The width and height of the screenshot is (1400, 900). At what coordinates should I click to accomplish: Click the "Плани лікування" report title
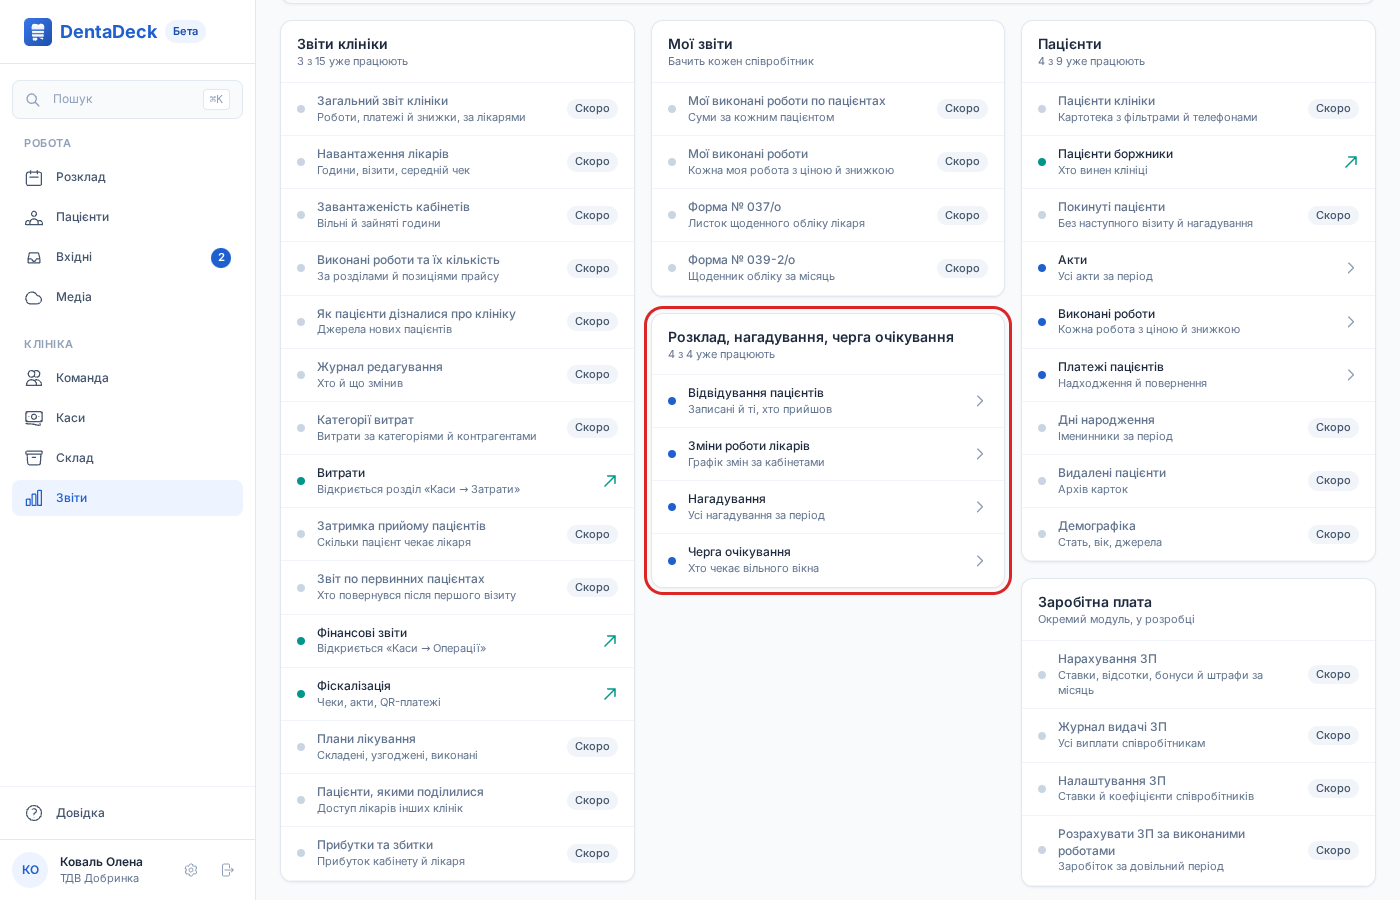point(366,739)
